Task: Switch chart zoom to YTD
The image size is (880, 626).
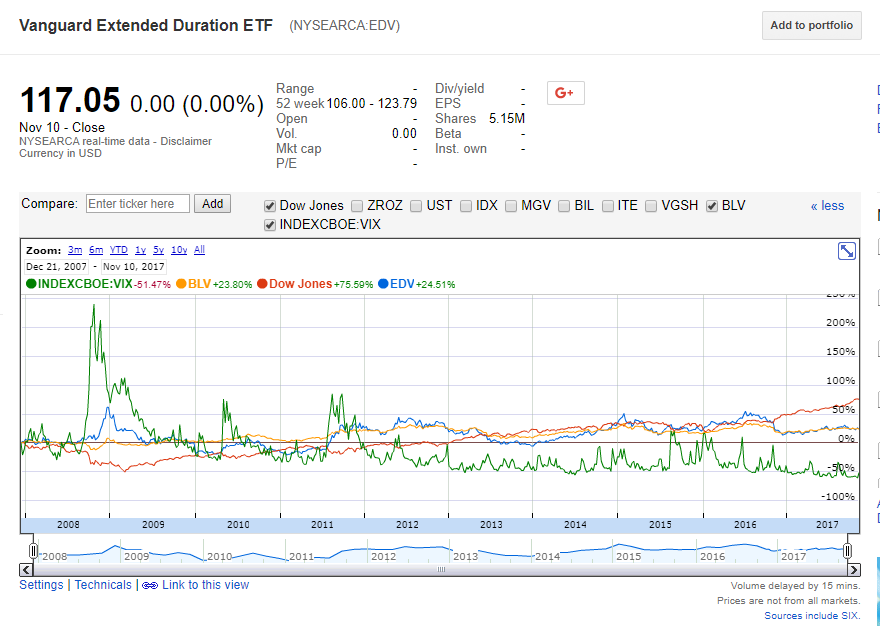Action: (118, 250)
